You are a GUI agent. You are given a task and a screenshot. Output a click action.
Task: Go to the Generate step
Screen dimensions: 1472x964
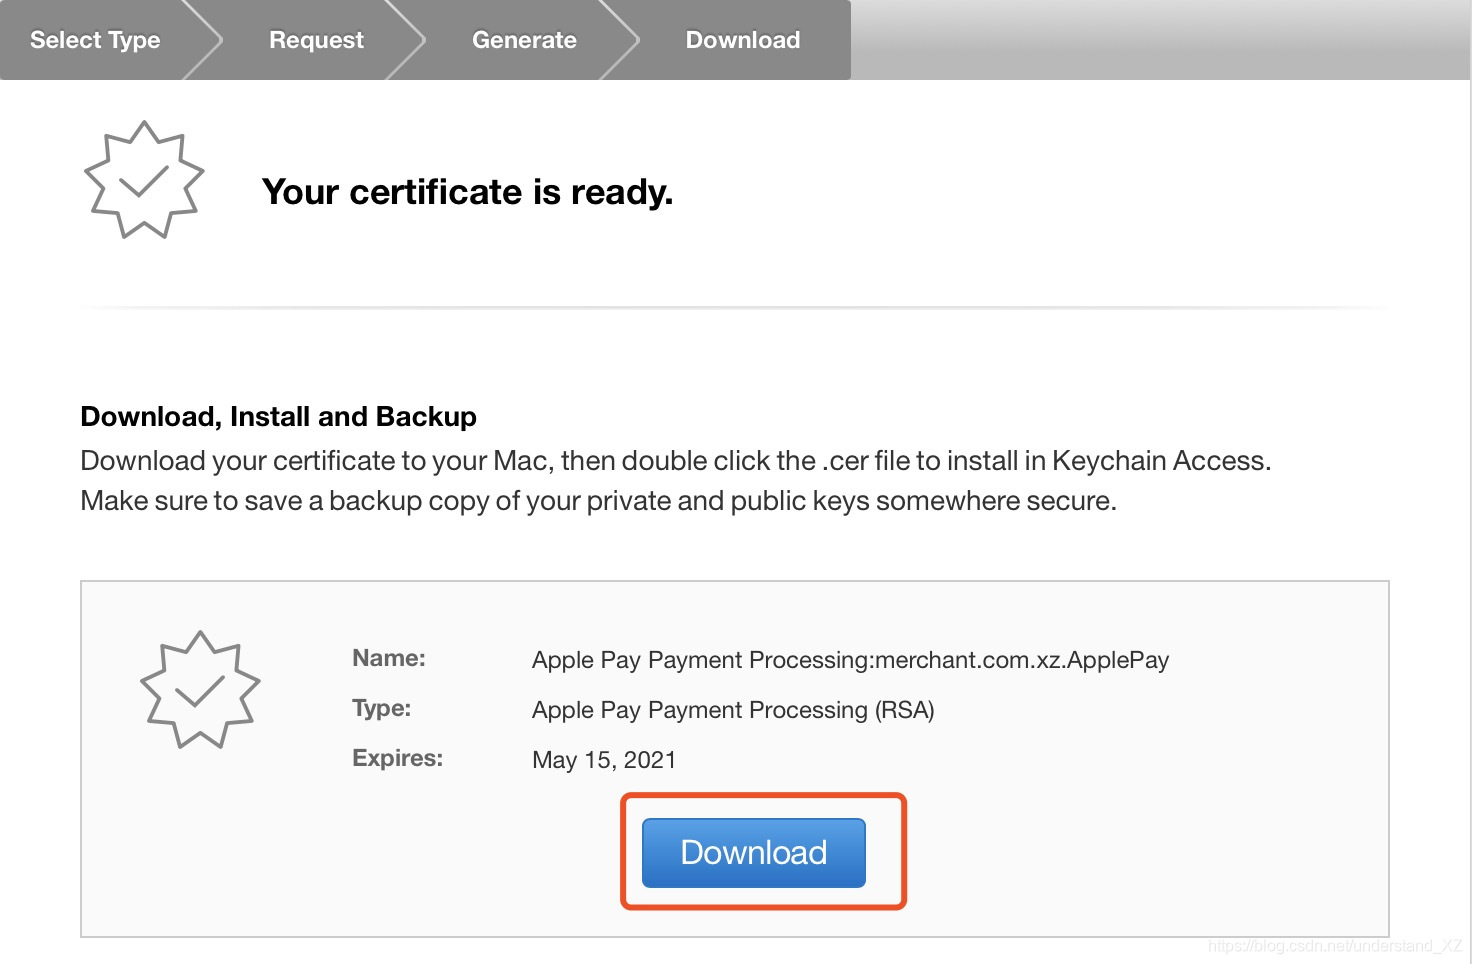click(x=524, y=40)
